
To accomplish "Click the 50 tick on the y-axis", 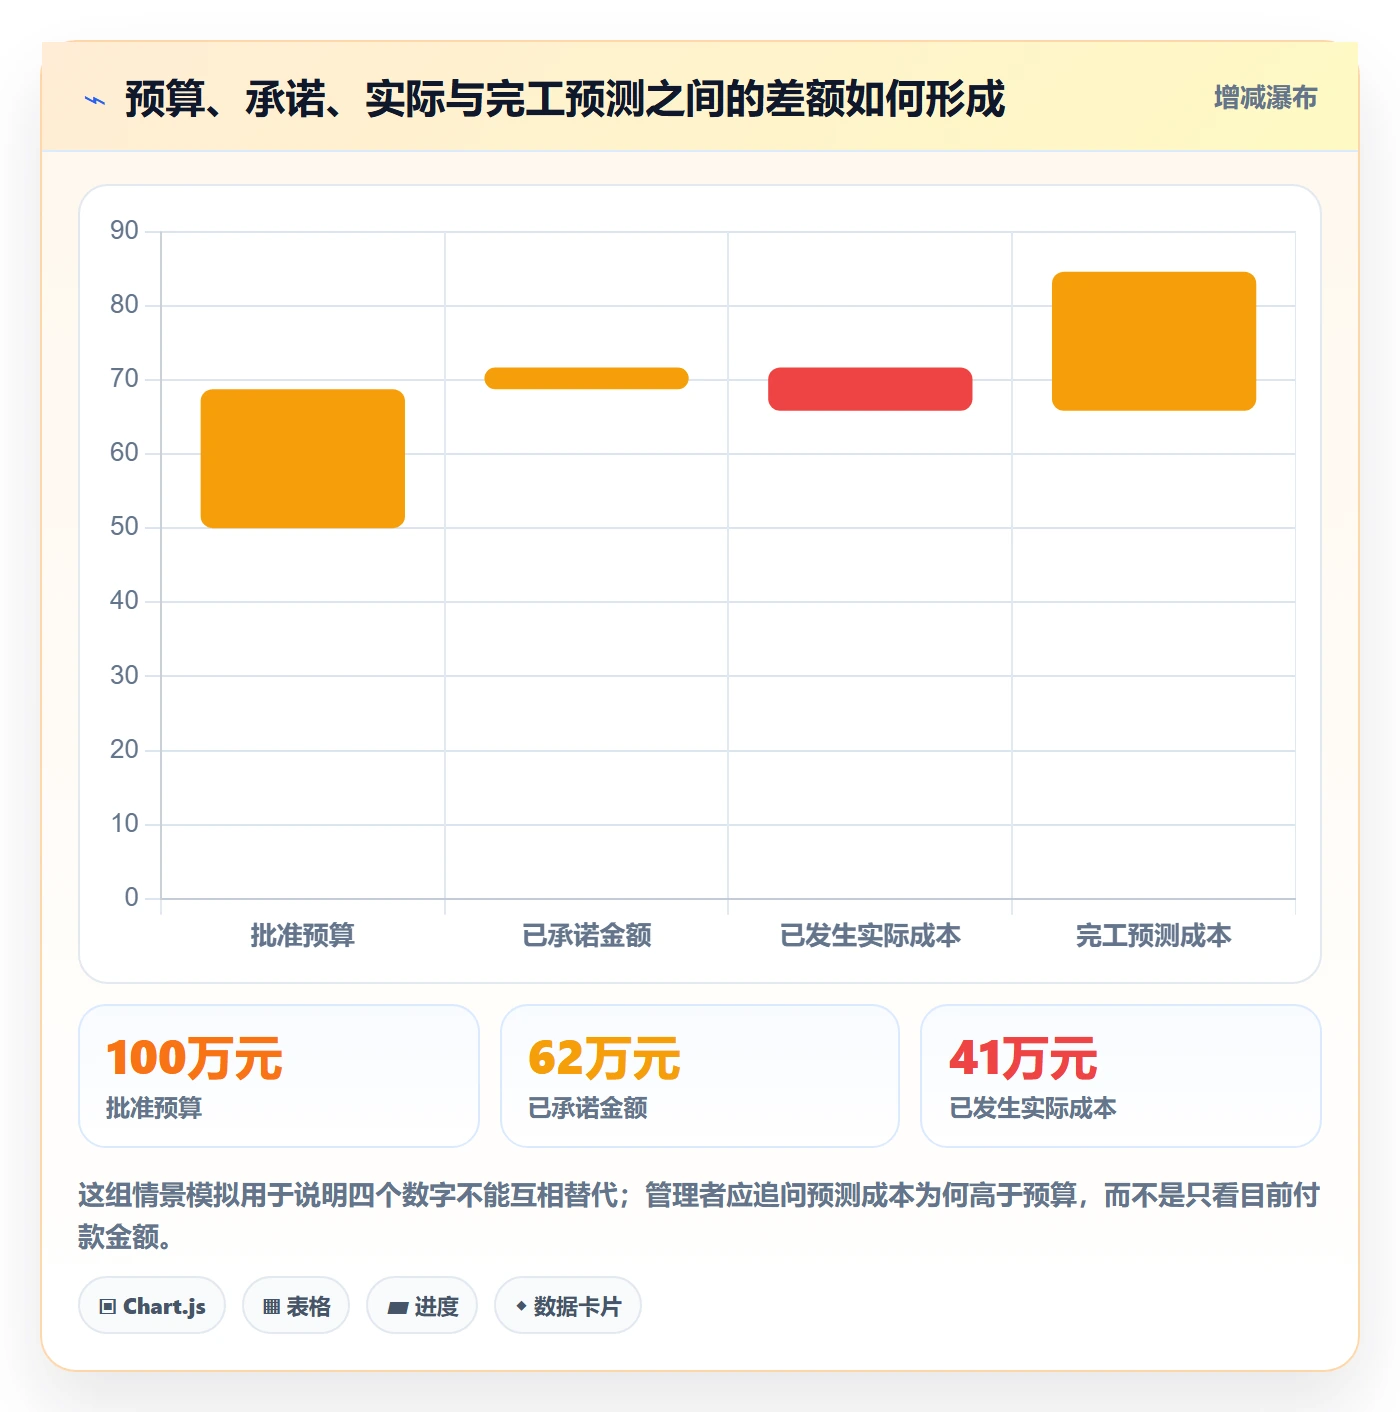I will pyautogui.click(x=124, y=527).
